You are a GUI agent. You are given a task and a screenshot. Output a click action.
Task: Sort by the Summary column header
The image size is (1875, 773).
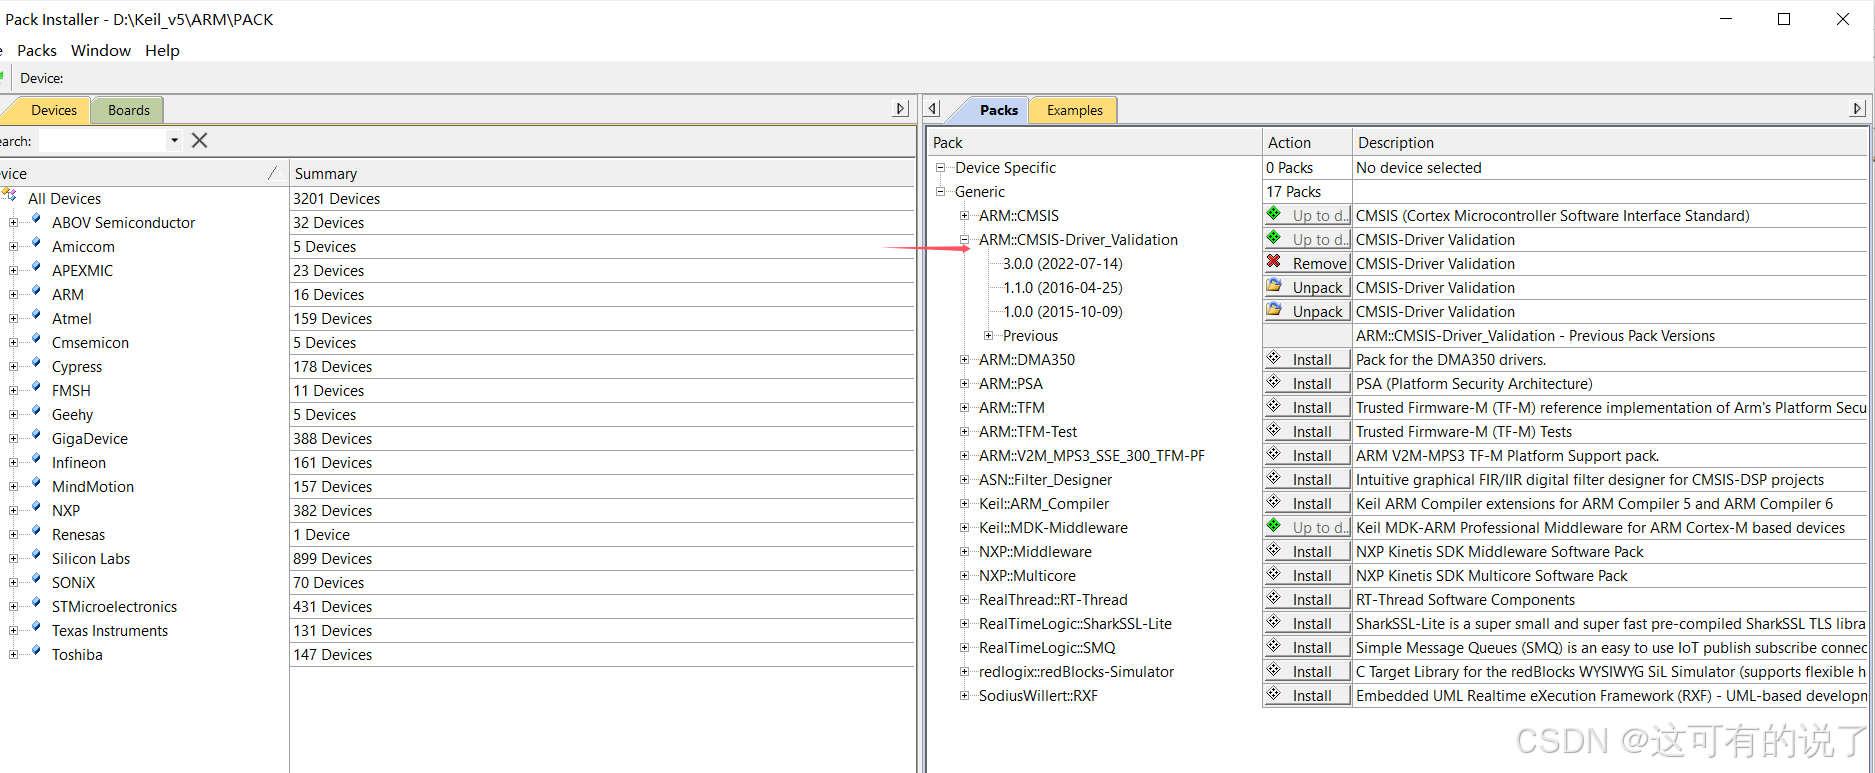tap(602, 173)
